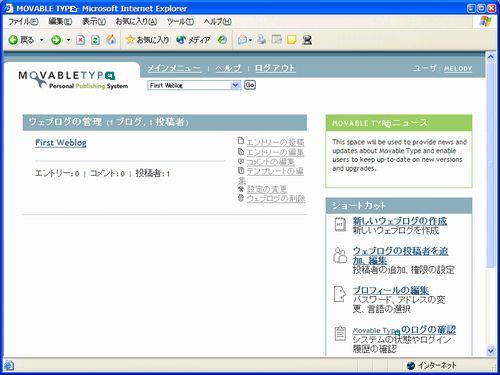Viewport: 500px width, 375px height.
Task: Click the scrollbar up arrow
Action: (x=490, y=57)
